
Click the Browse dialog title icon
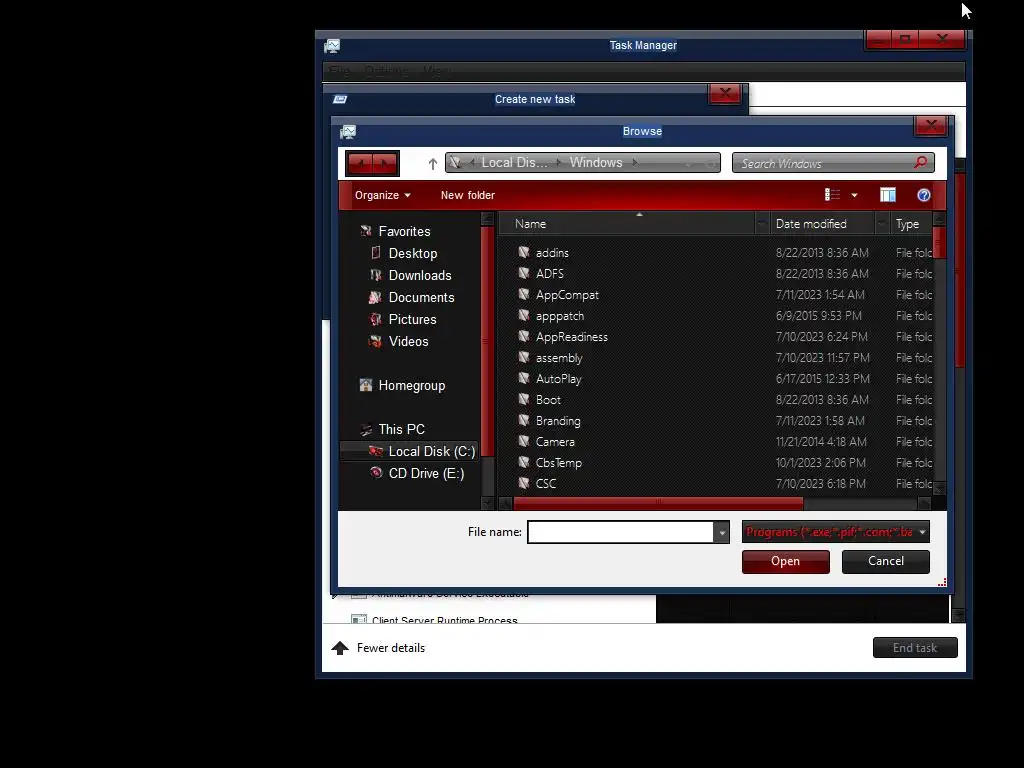point(348,132)
